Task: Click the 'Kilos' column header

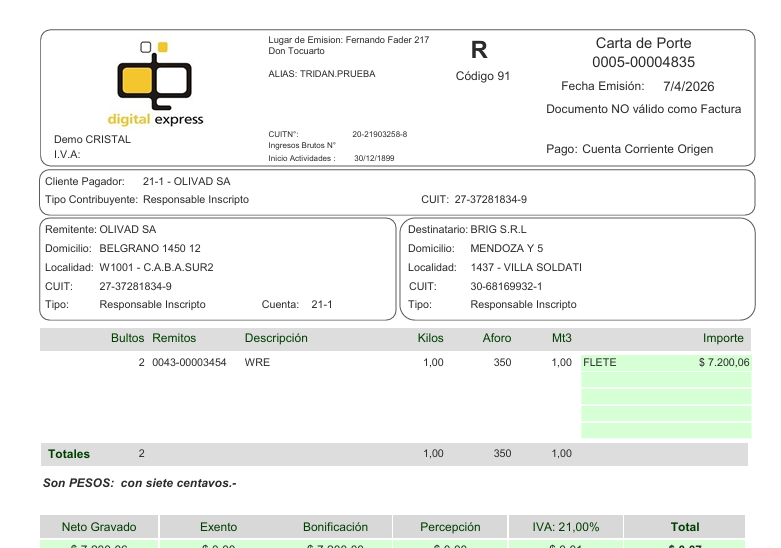Action: tap(430, 338)
